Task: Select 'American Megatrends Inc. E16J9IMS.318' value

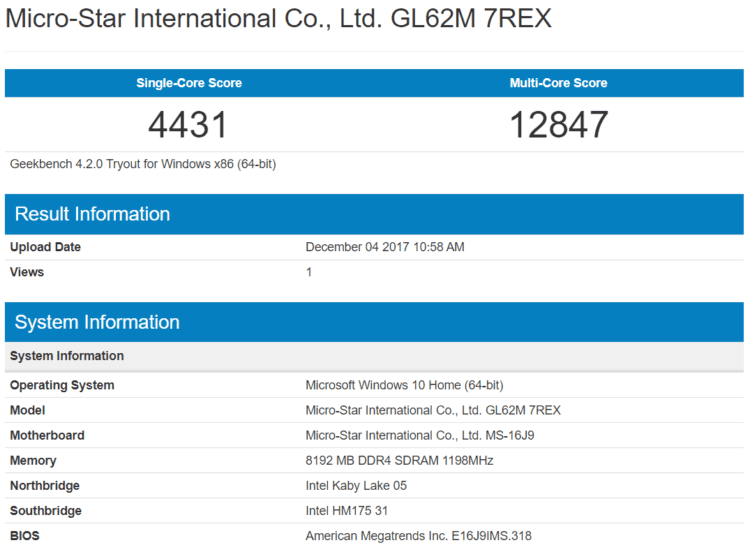Action: (419, 535)
